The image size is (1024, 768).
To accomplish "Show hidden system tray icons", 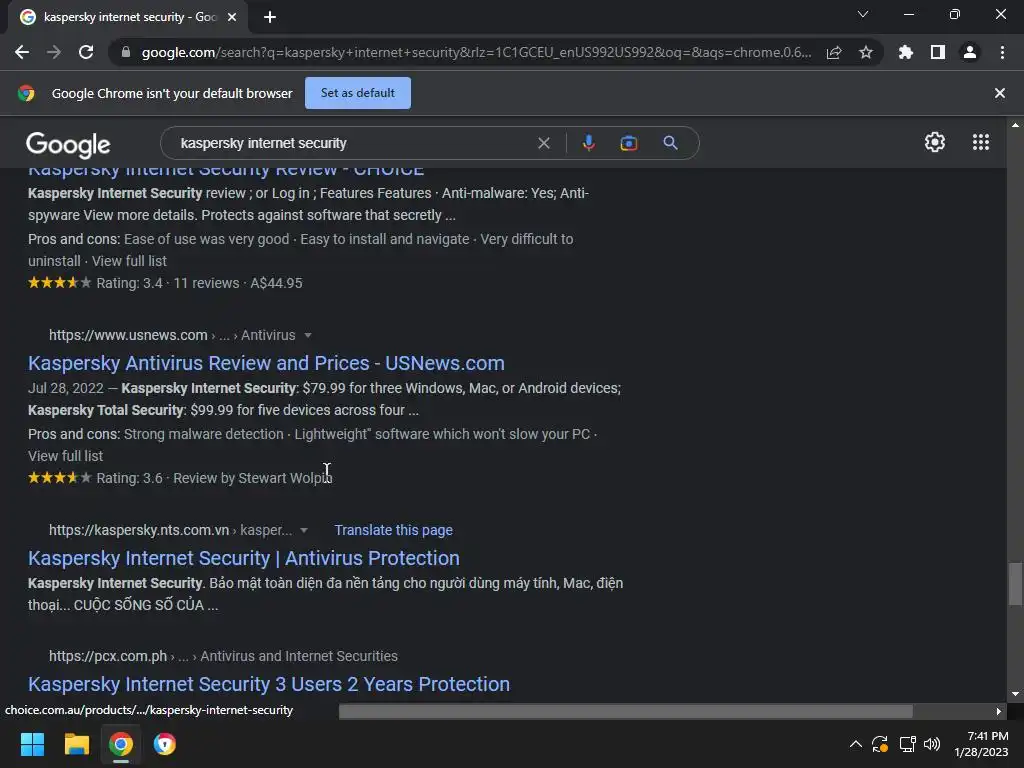I will (x=856, y=744).
